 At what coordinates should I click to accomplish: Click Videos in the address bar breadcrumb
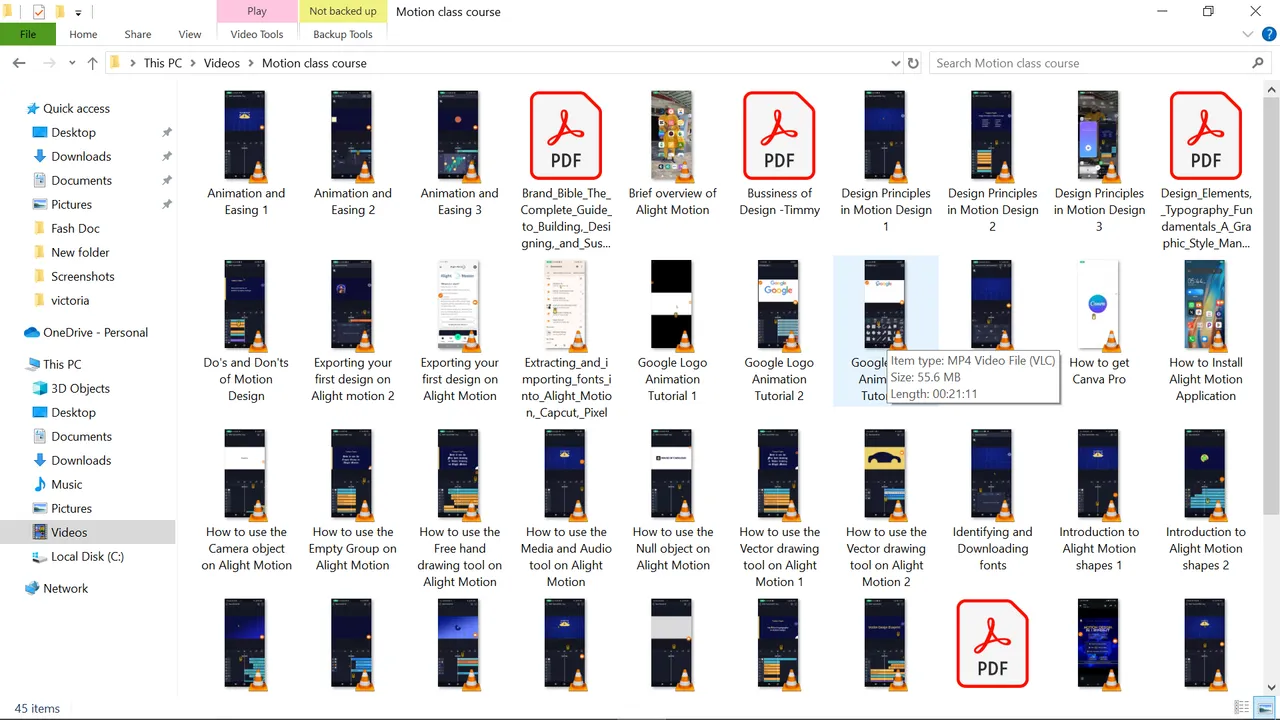click(222, 63)
